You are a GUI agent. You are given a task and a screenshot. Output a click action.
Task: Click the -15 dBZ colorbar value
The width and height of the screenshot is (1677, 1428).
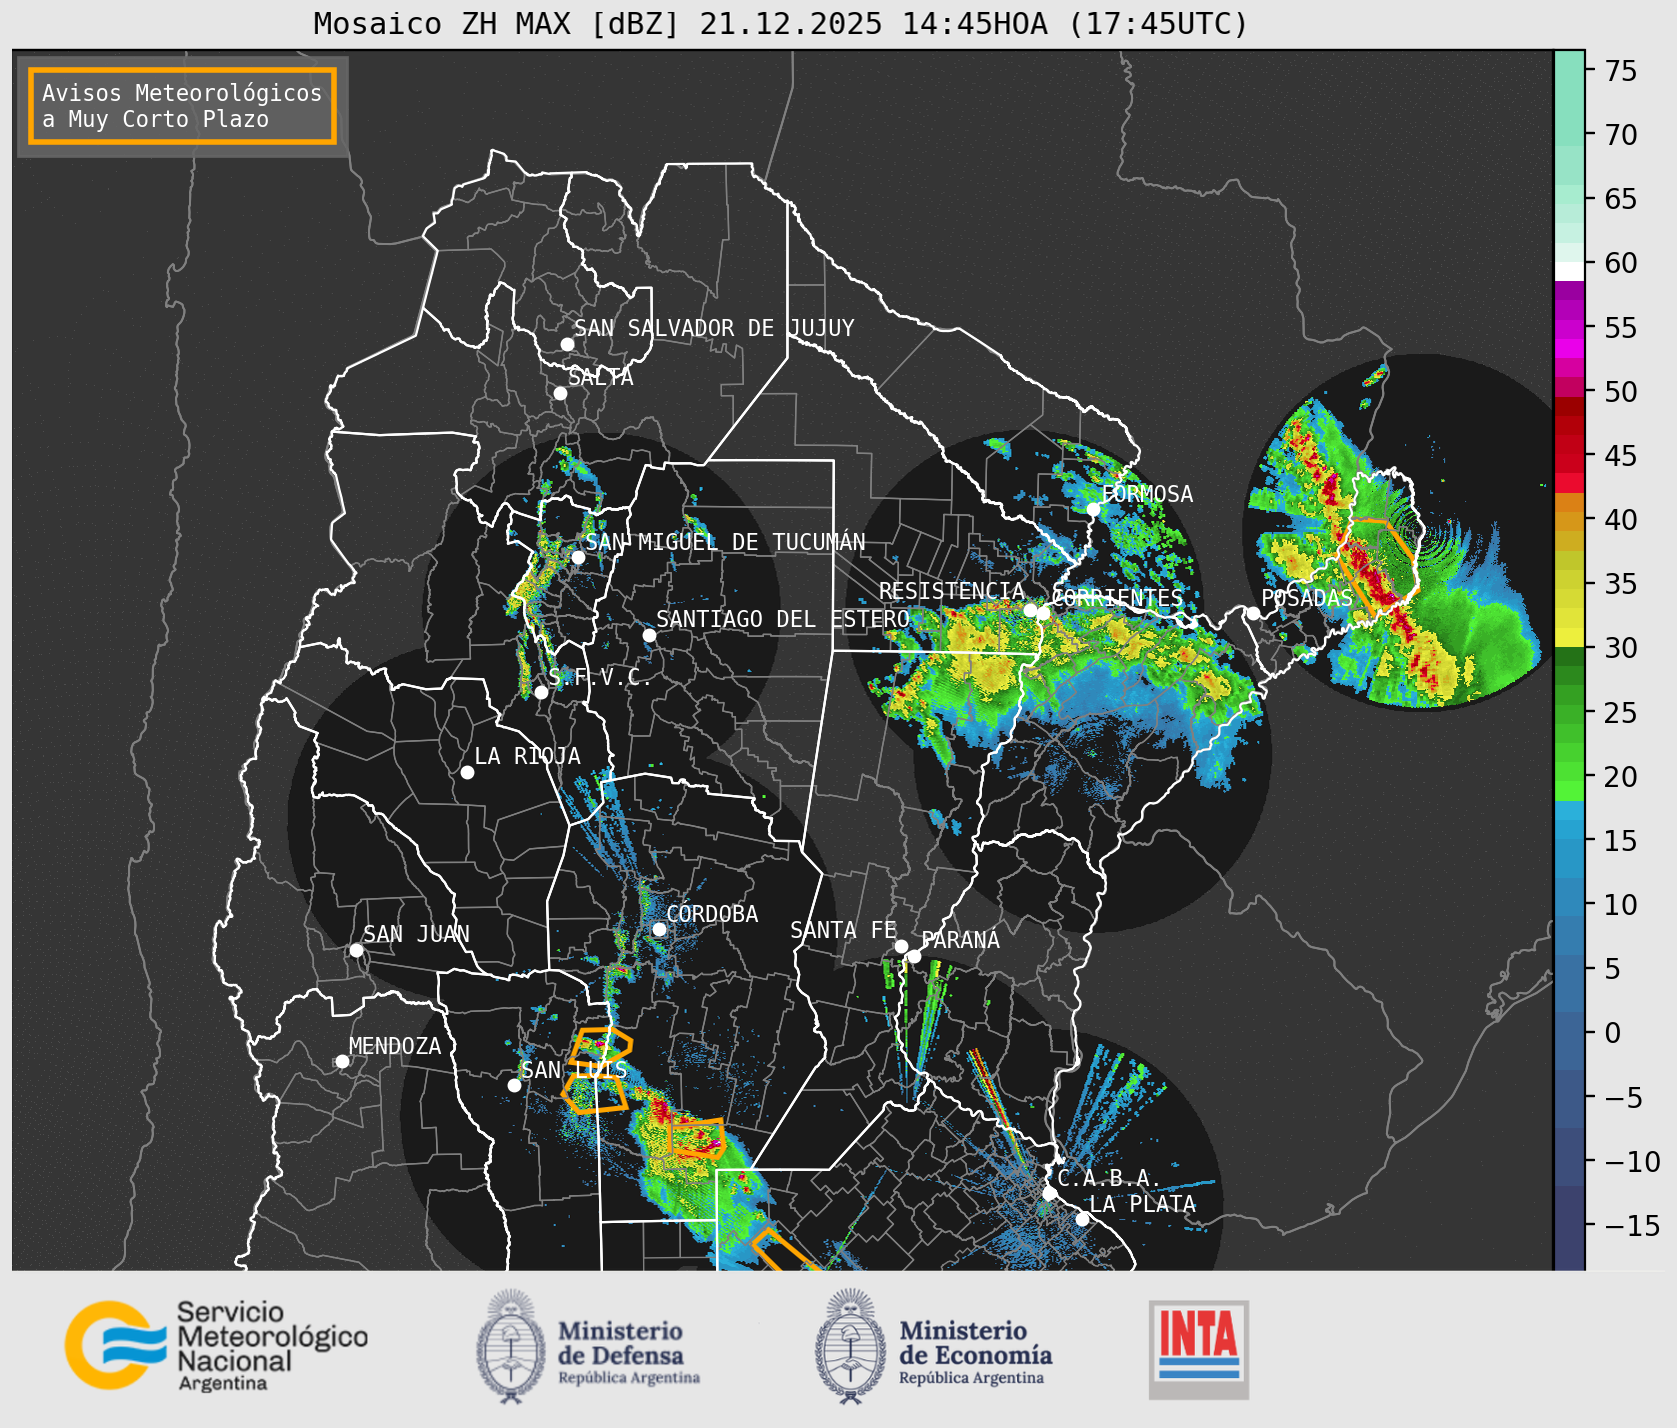(1632, 1225)
